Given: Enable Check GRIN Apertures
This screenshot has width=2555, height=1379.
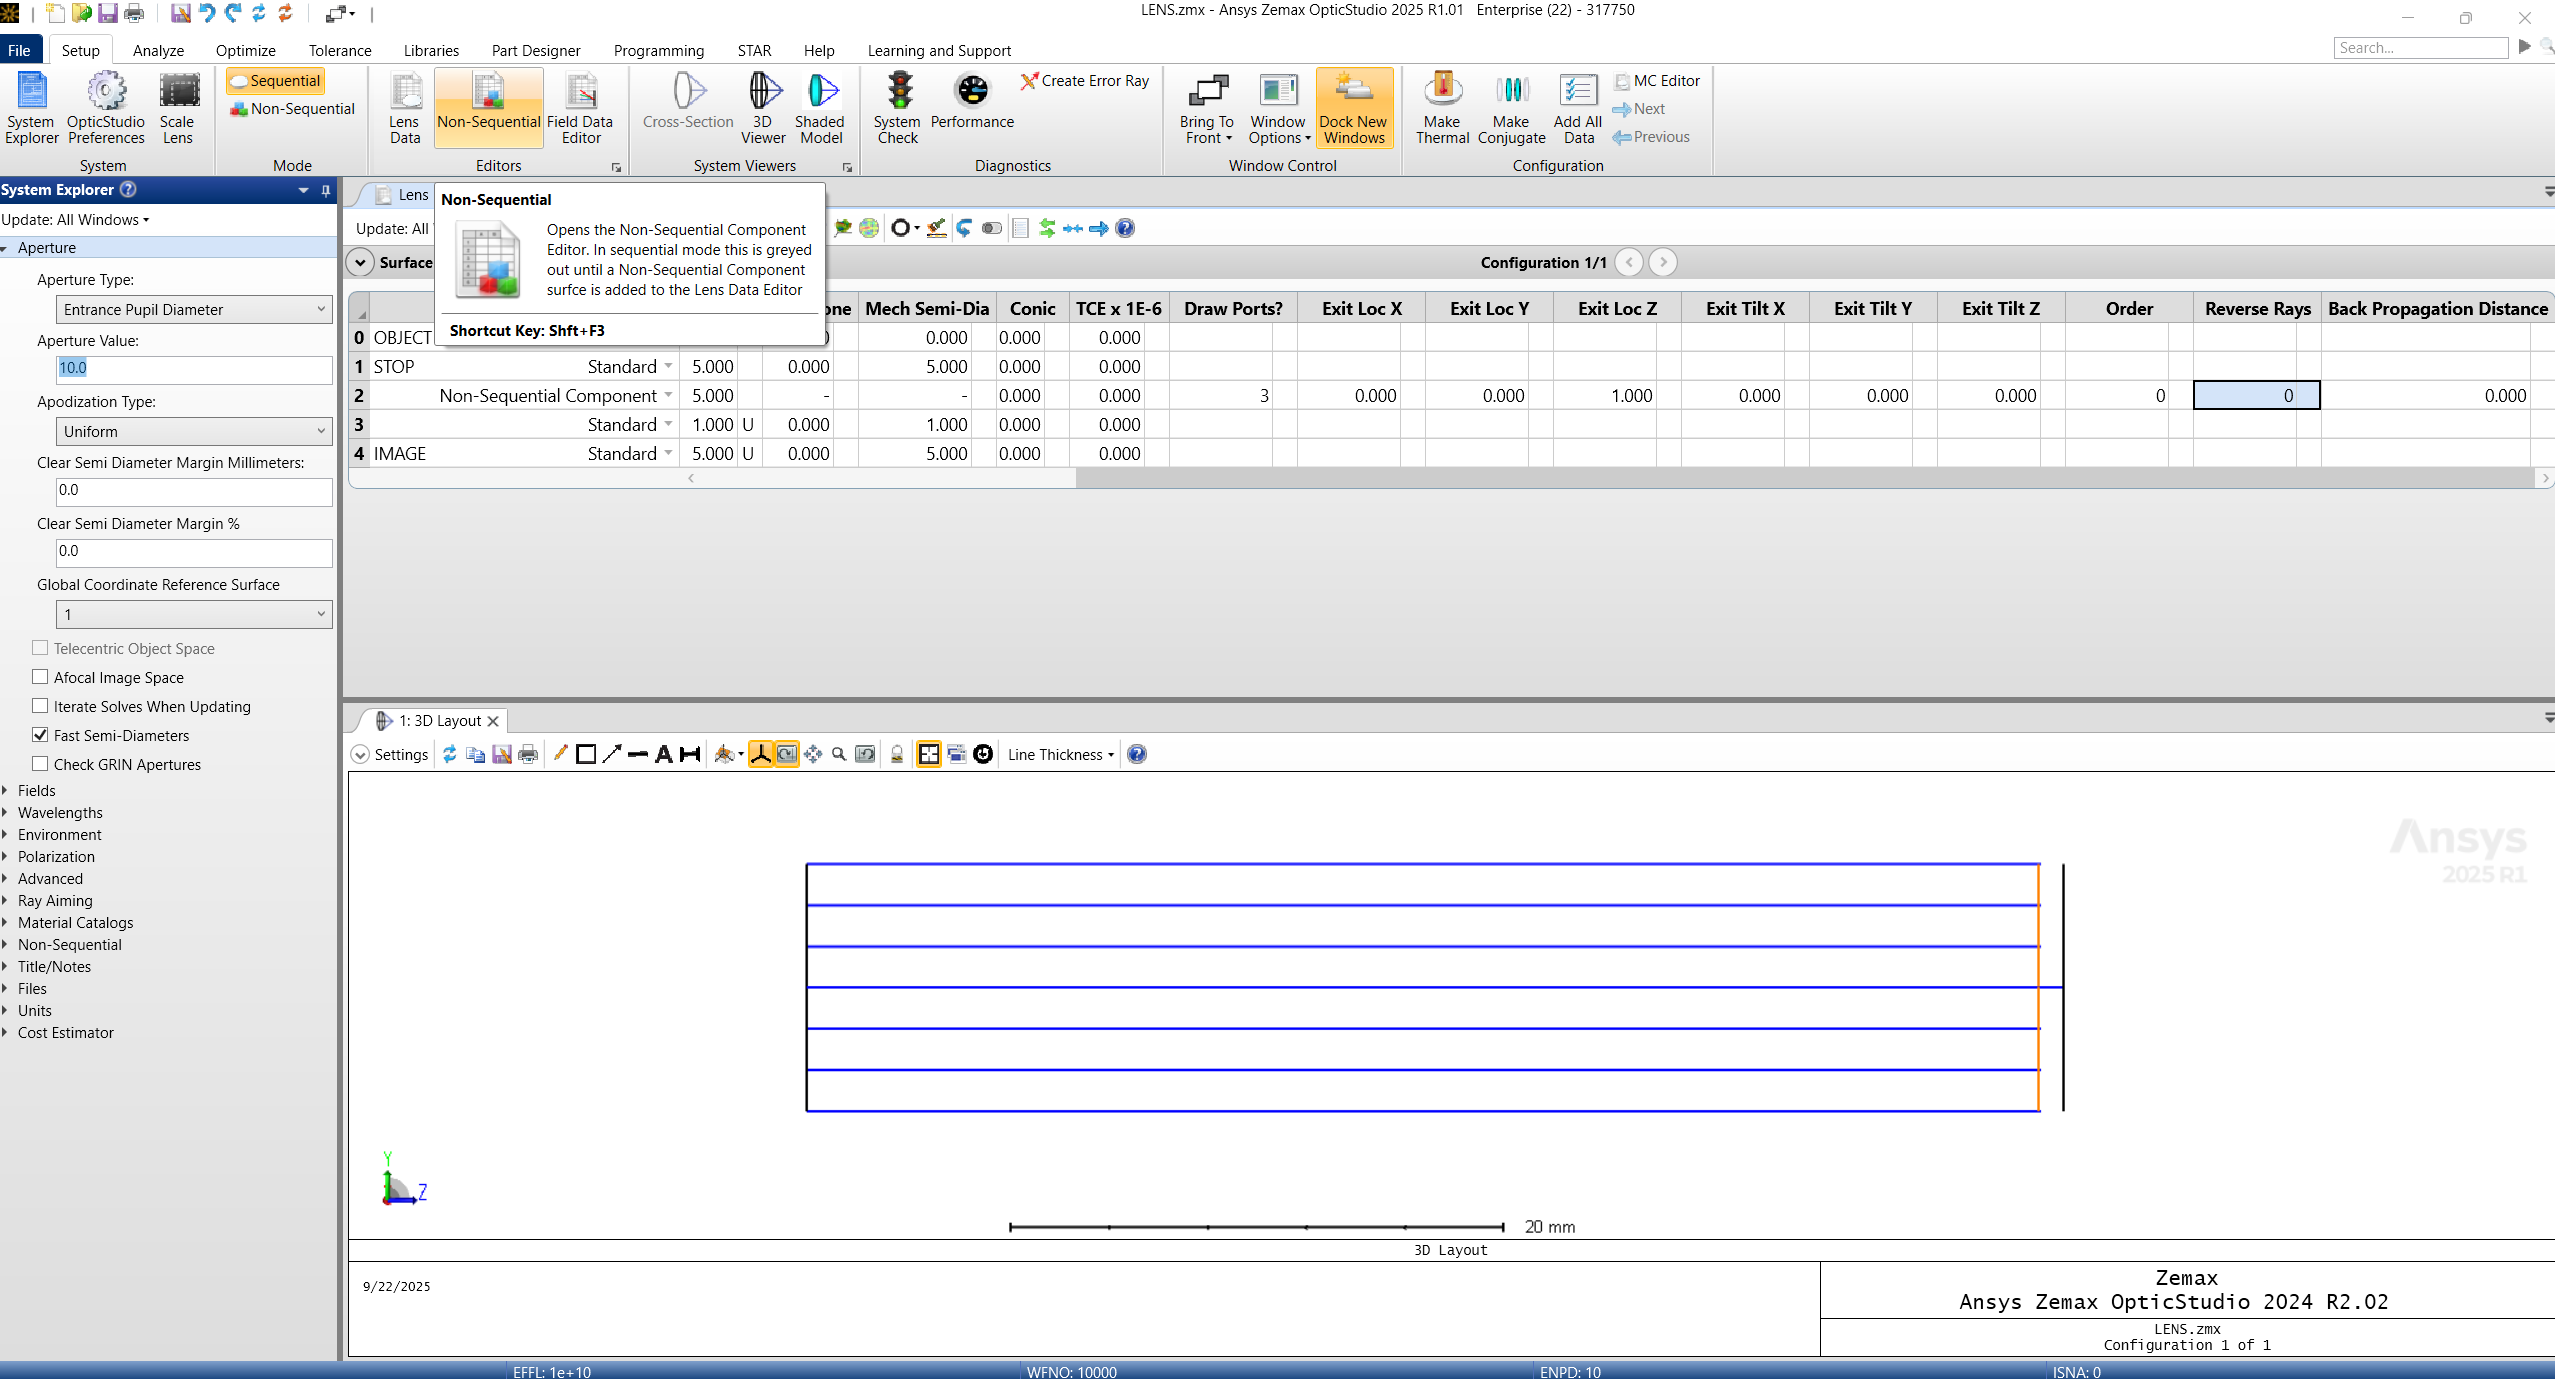Looking at the screenshot, I should 40,764.
